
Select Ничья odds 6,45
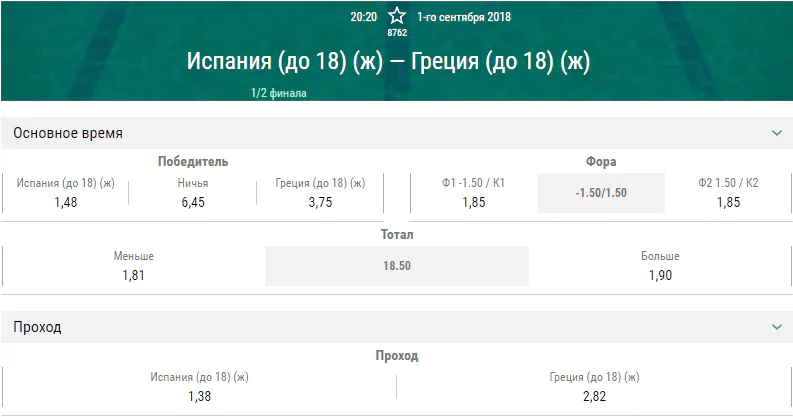coord(193,193)
